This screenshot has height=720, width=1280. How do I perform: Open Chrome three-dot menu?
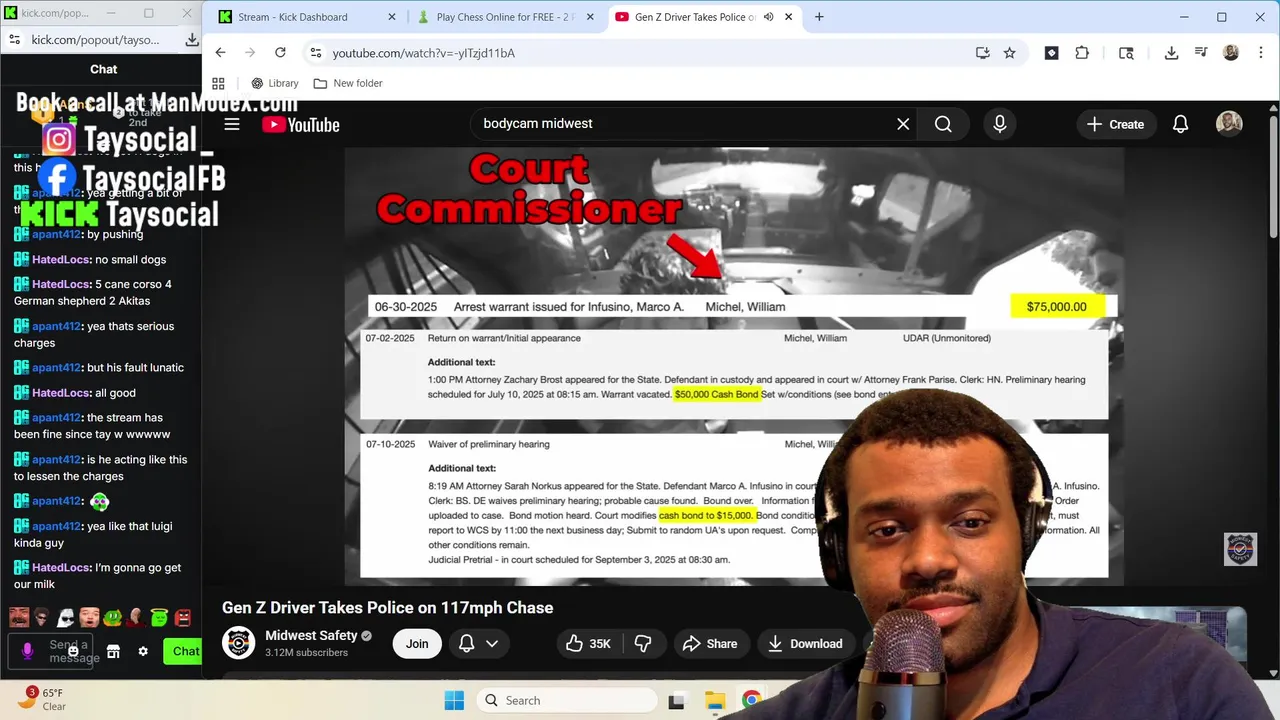tap(1259, 53)
